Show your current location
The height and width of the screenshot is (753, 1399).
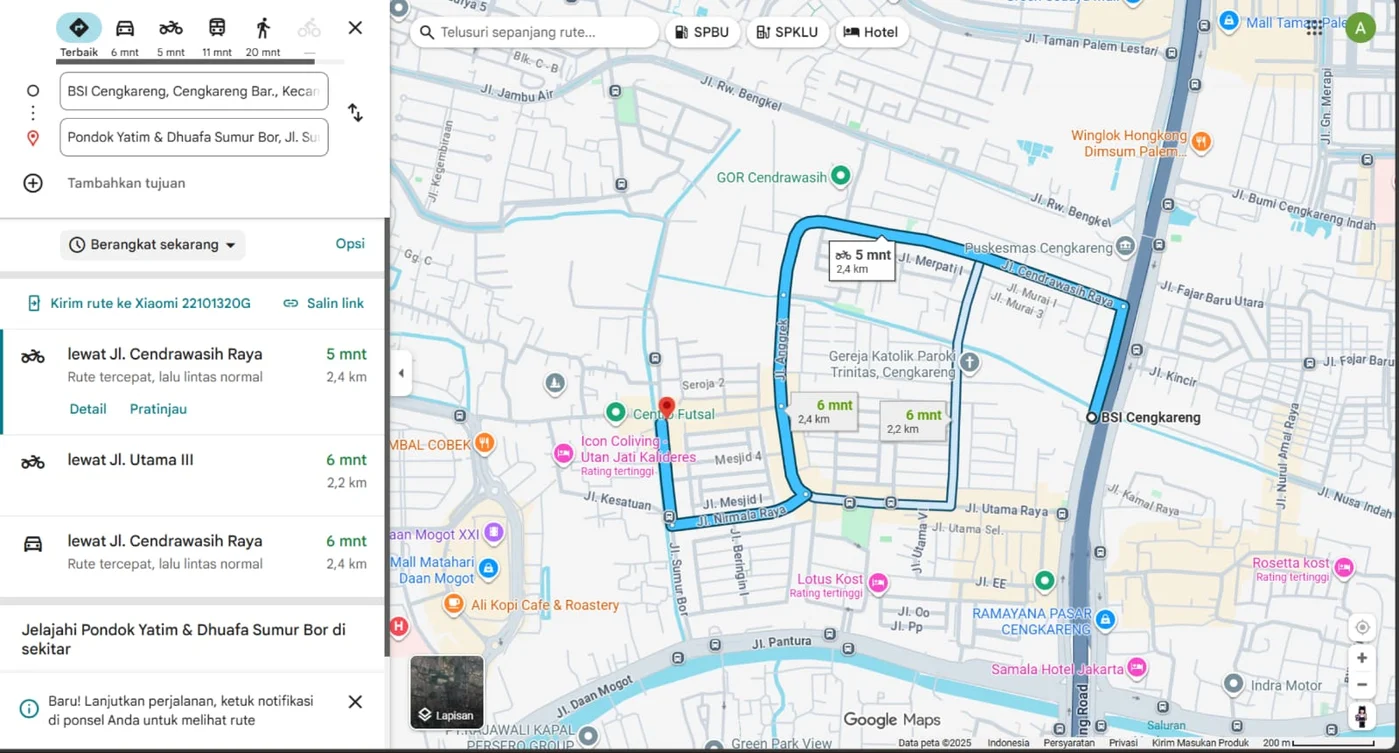click(x=1362, y=628)
